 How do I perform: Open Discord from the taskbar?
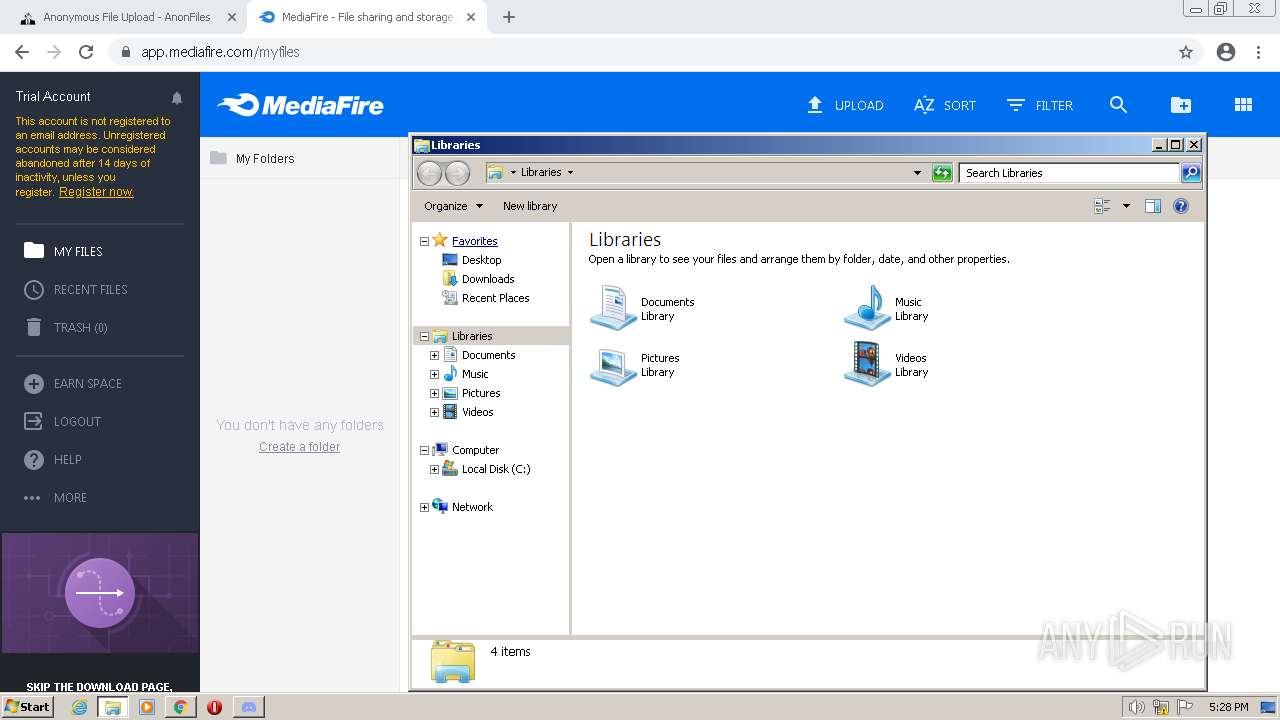249,707
